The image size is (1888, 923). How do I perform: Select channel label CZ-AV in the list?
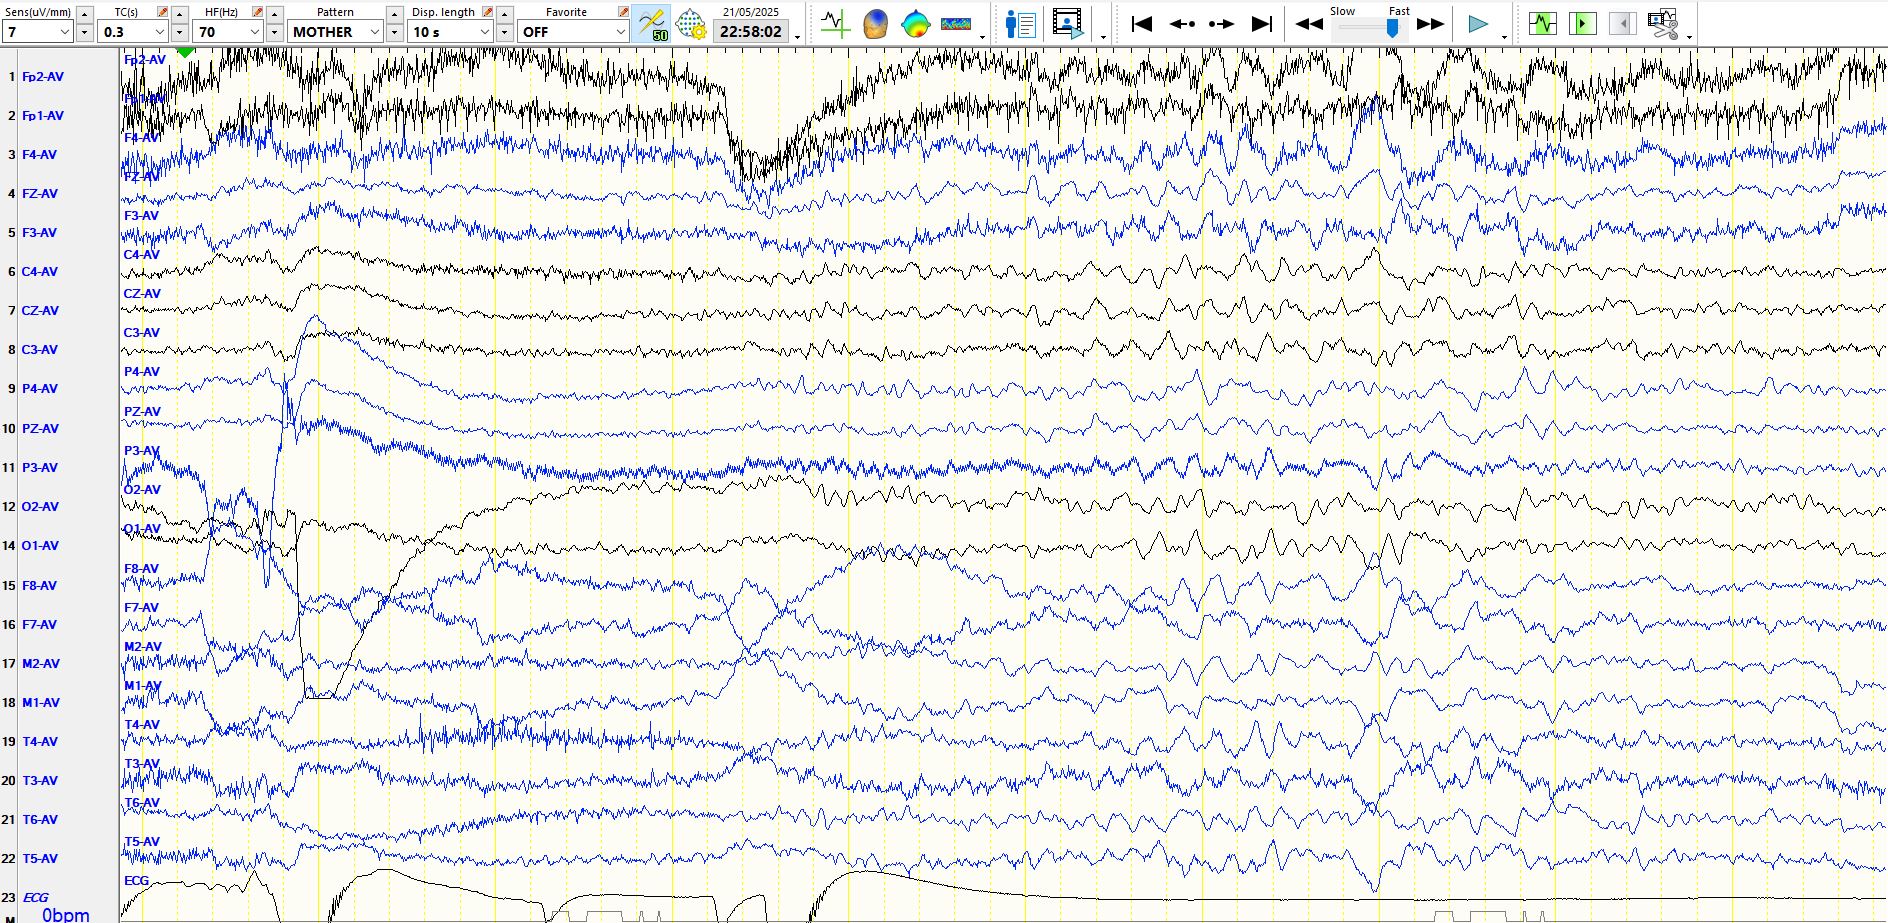(x=40, y=310)
